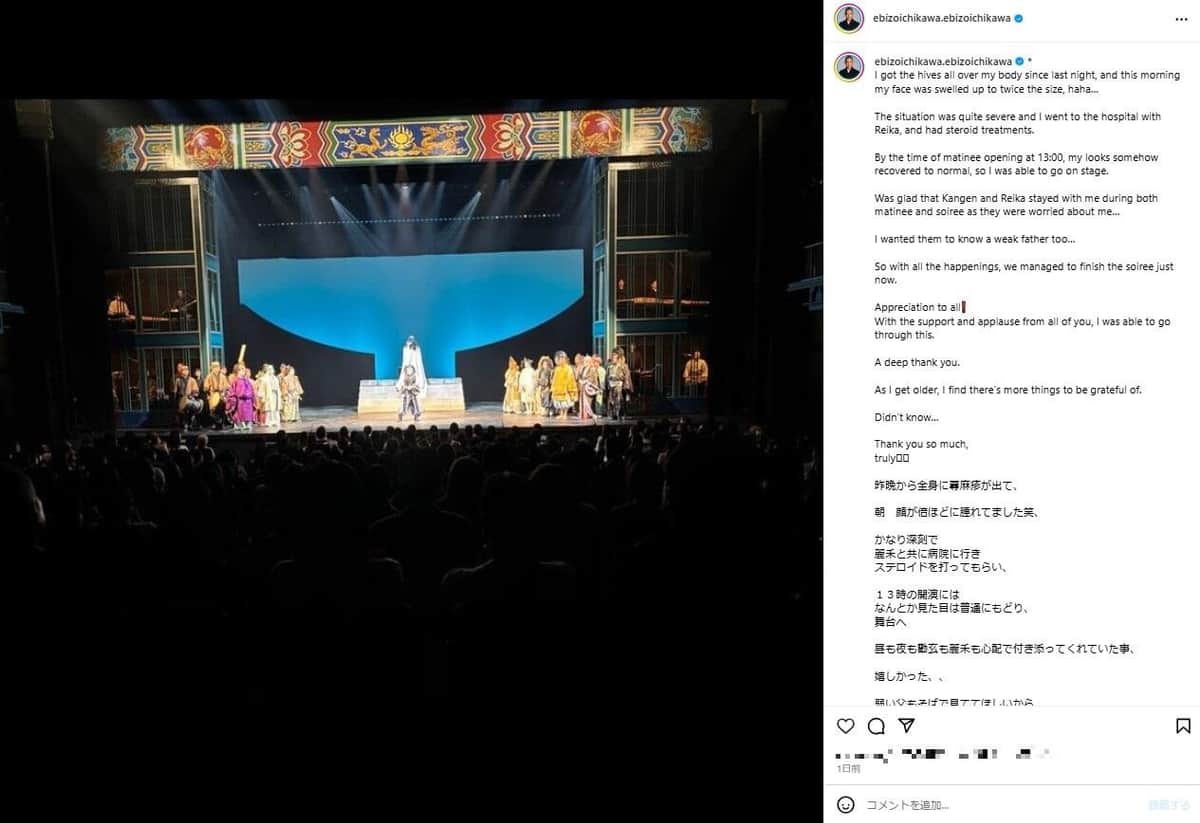
Task: Click the blurred liked-by line
Action: point(943,754)
